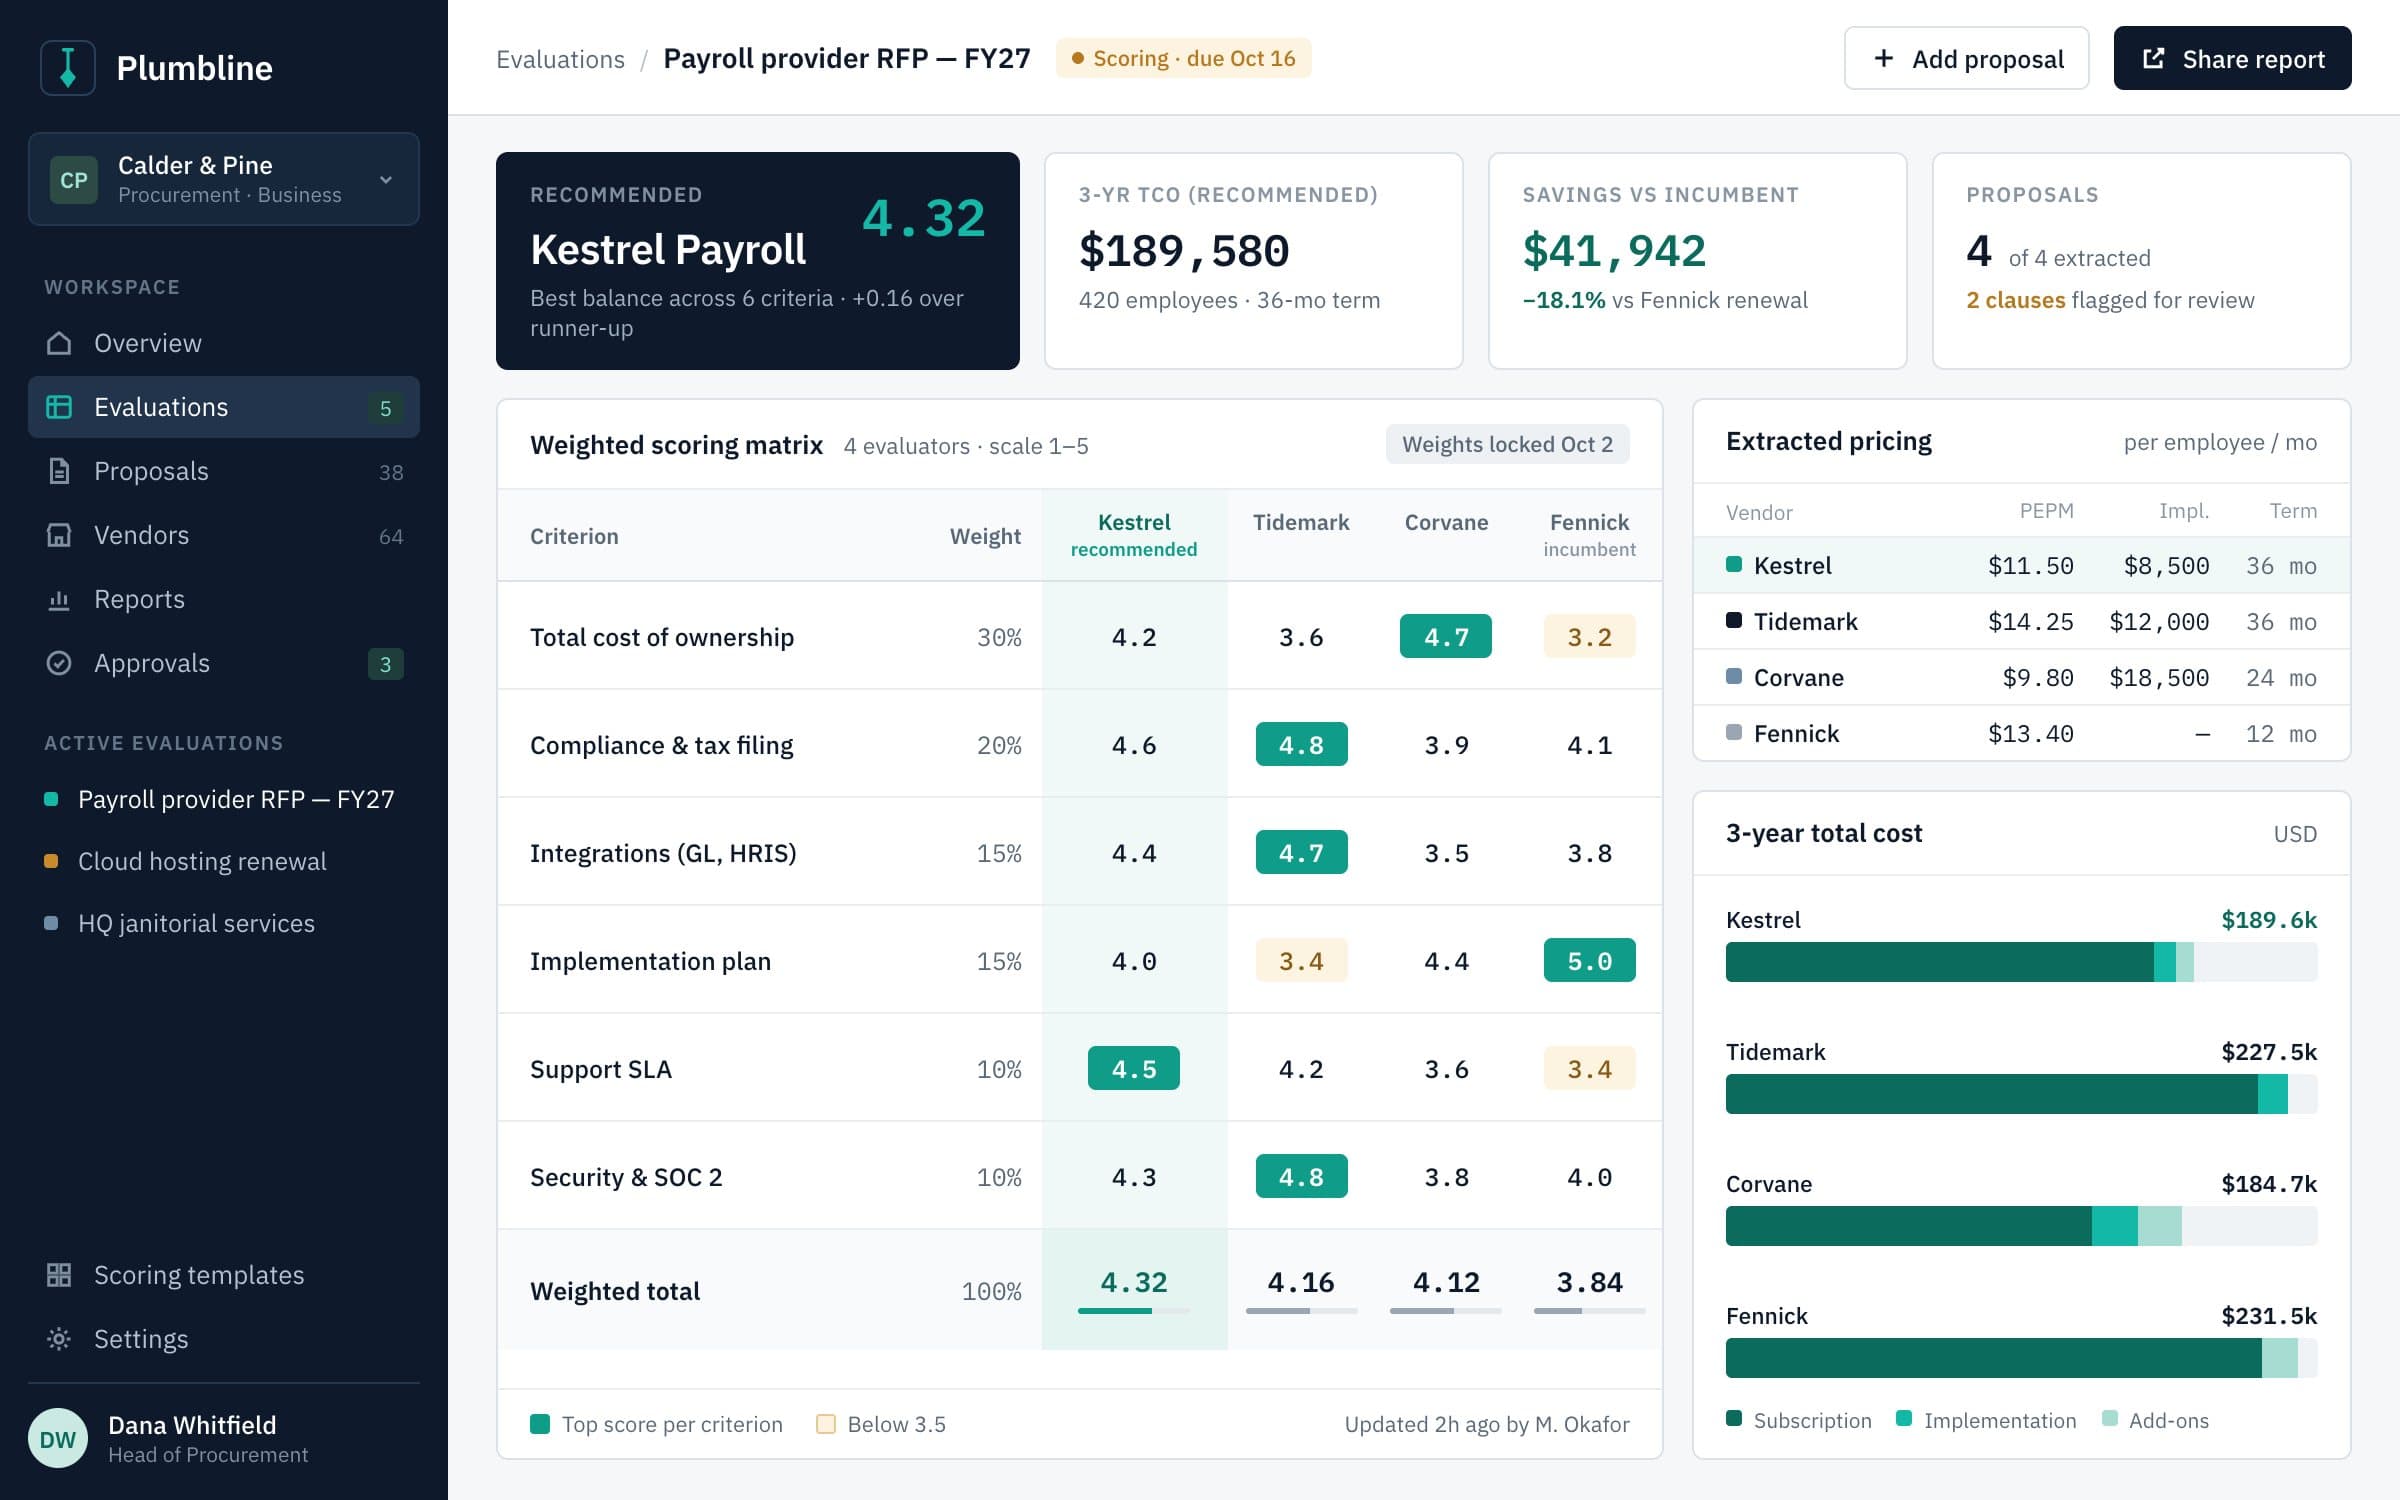Click the Evaluations table icon
Screen dimensions: 2400x1500
click(59, 407)
